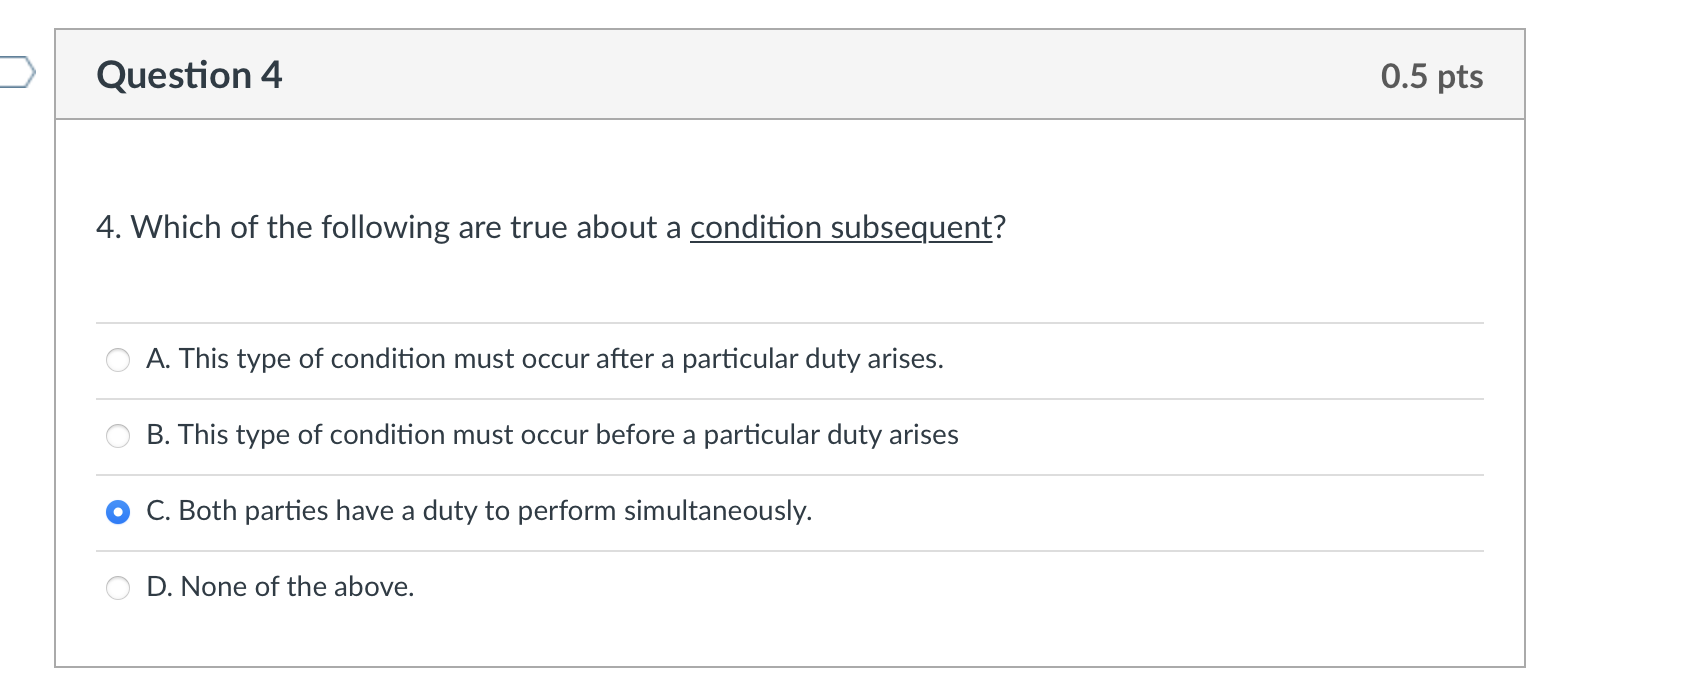
Task: Click the 'D. None of the above.' label
Action: coord(280,587)
